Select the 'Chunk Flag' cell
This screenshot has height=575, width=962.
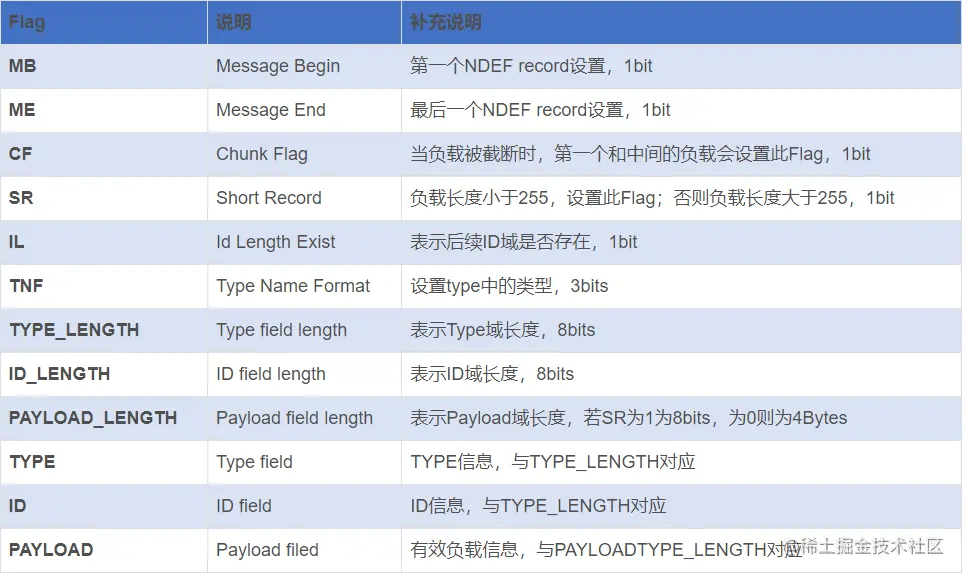[304, 154]
